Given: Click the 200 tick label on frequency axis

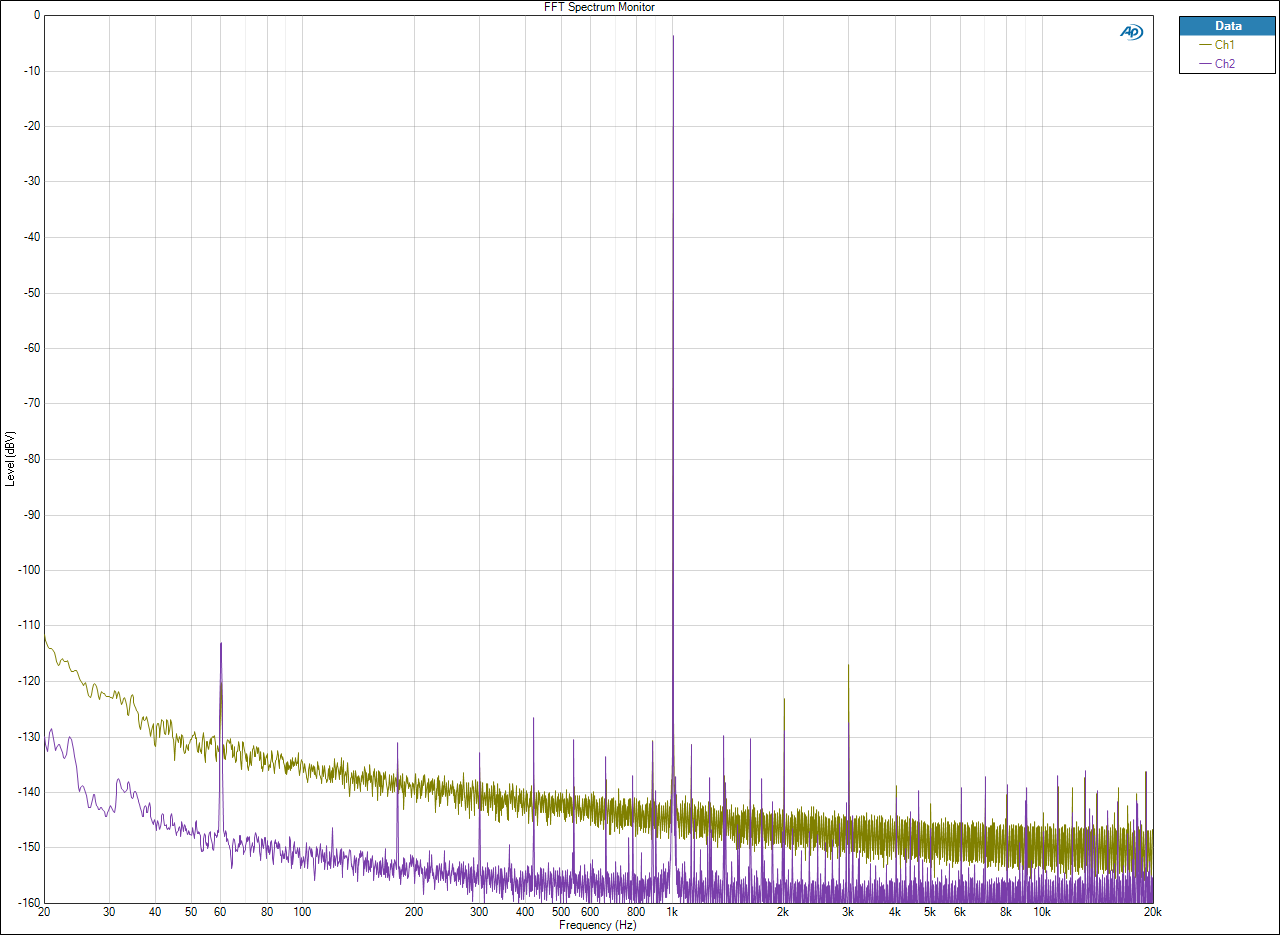Looking at the screenshot, I should click(x=414, y=912).
